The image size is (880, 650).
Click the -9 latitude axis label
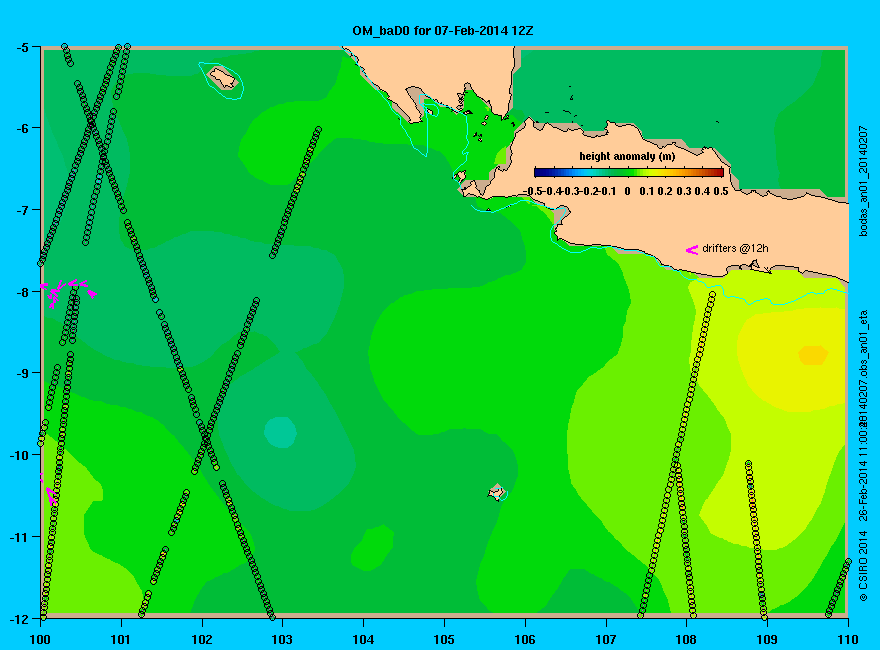coord(22,373)
